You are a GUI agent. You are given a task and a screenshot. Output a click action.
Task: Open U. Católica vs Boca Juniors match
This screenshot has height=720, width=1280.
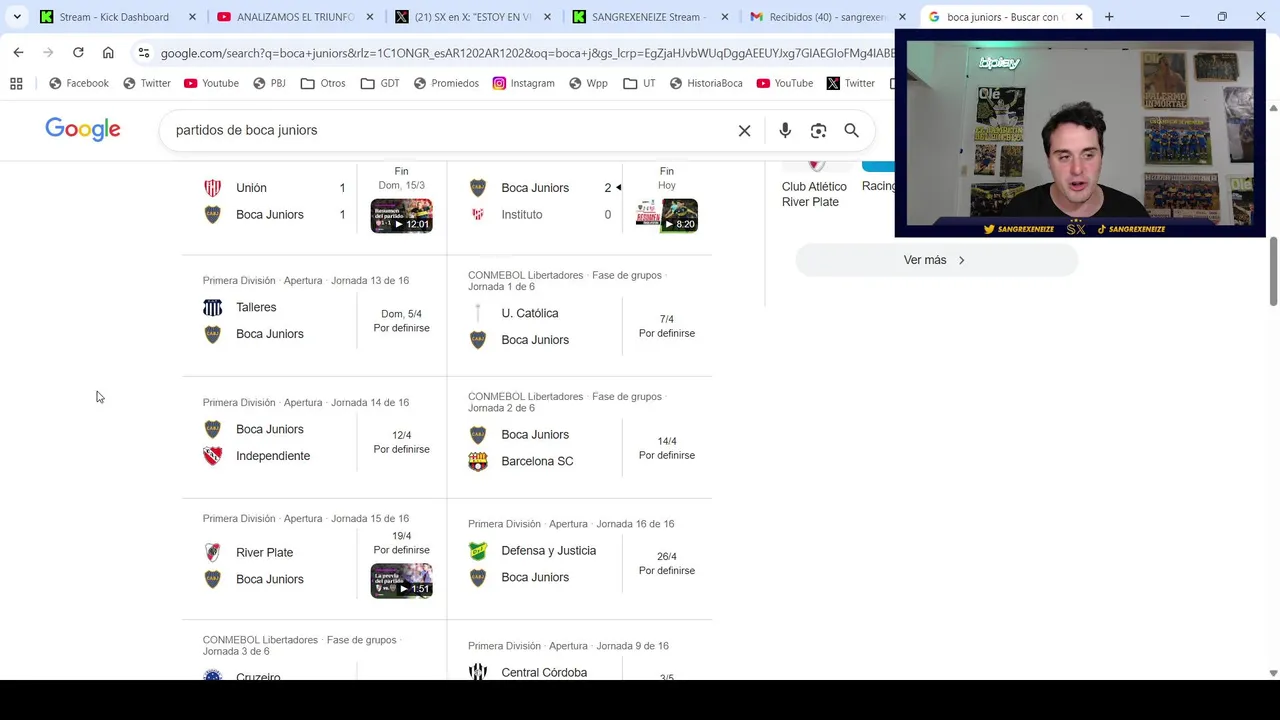(x=580, y=315)
